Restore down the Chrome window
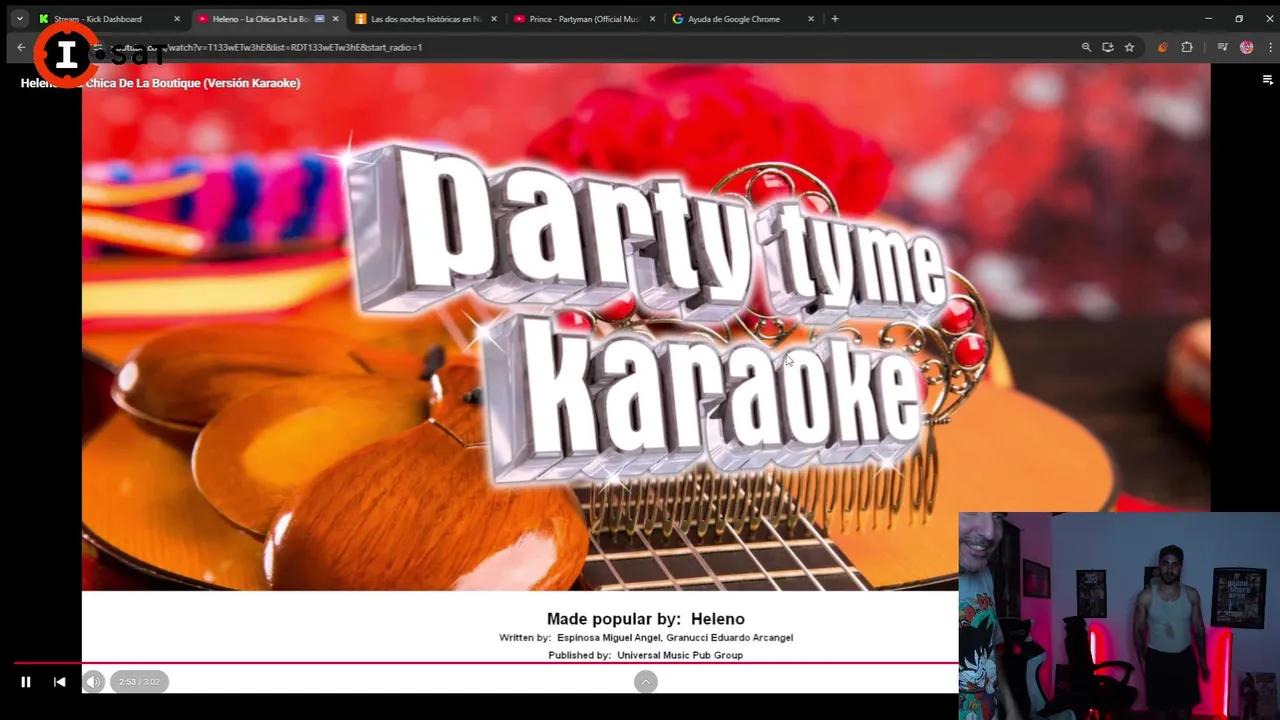 pos(1239,19)
